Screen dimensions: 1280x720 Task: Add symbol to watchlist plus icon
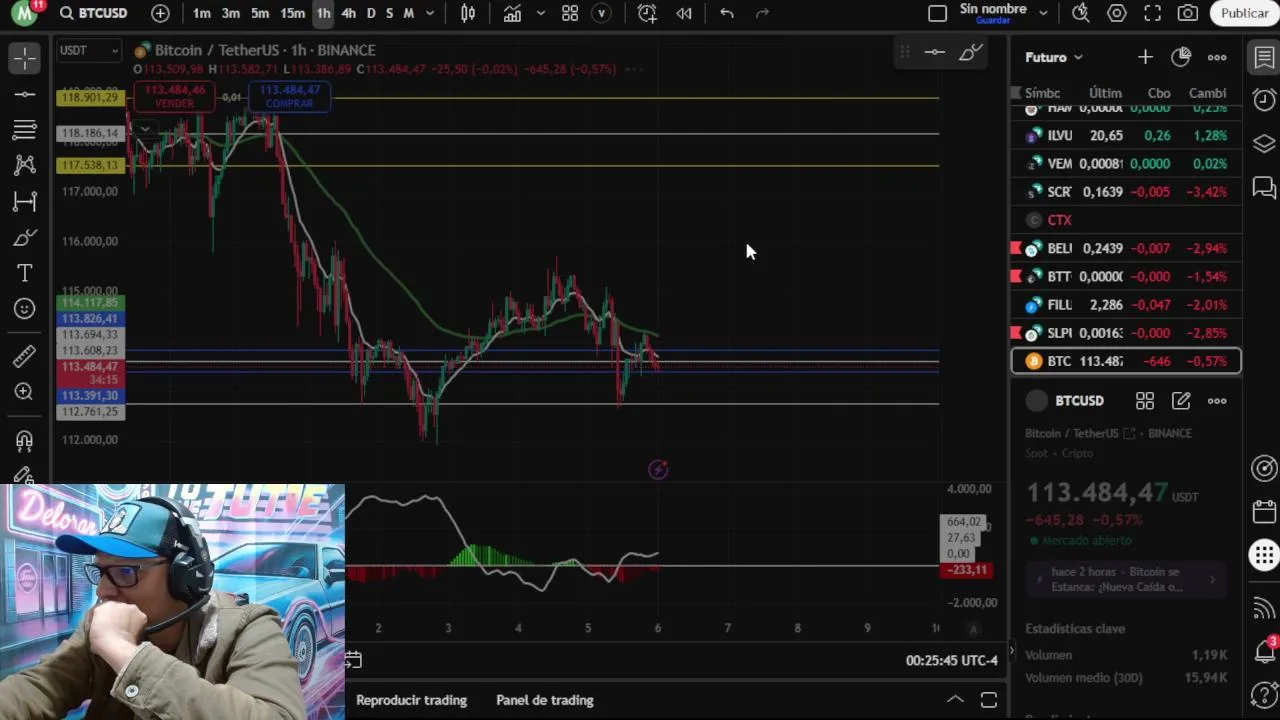[x=1145, y=57]
